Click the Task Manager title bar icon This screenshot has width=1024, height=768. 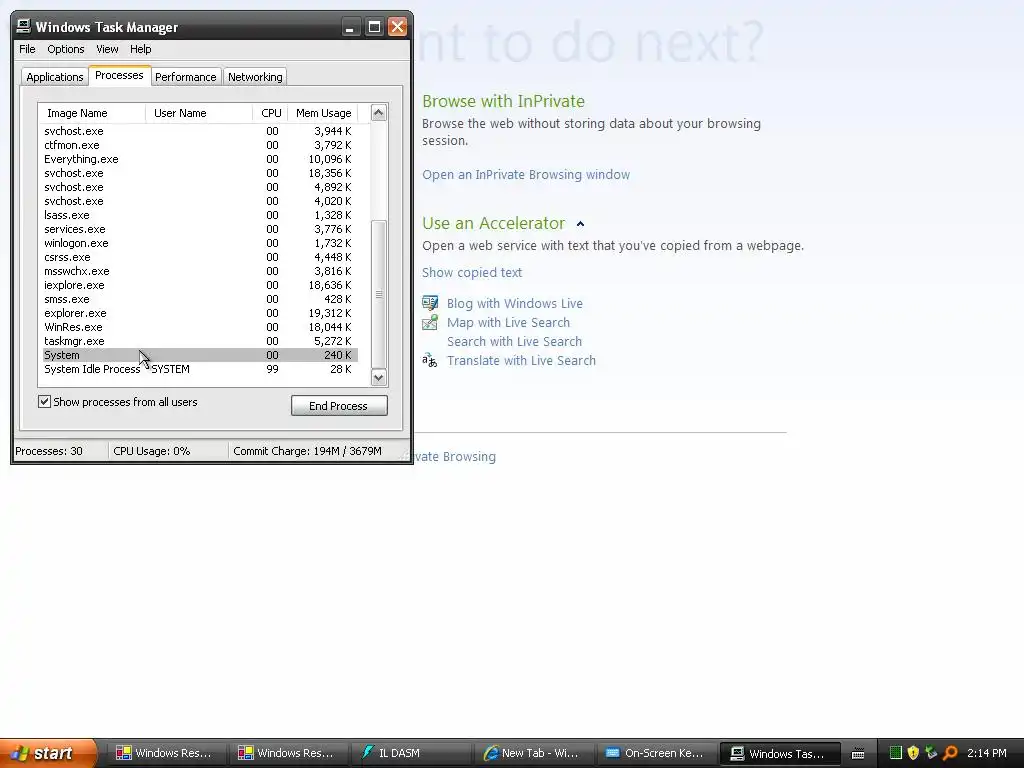pos(24,26)
